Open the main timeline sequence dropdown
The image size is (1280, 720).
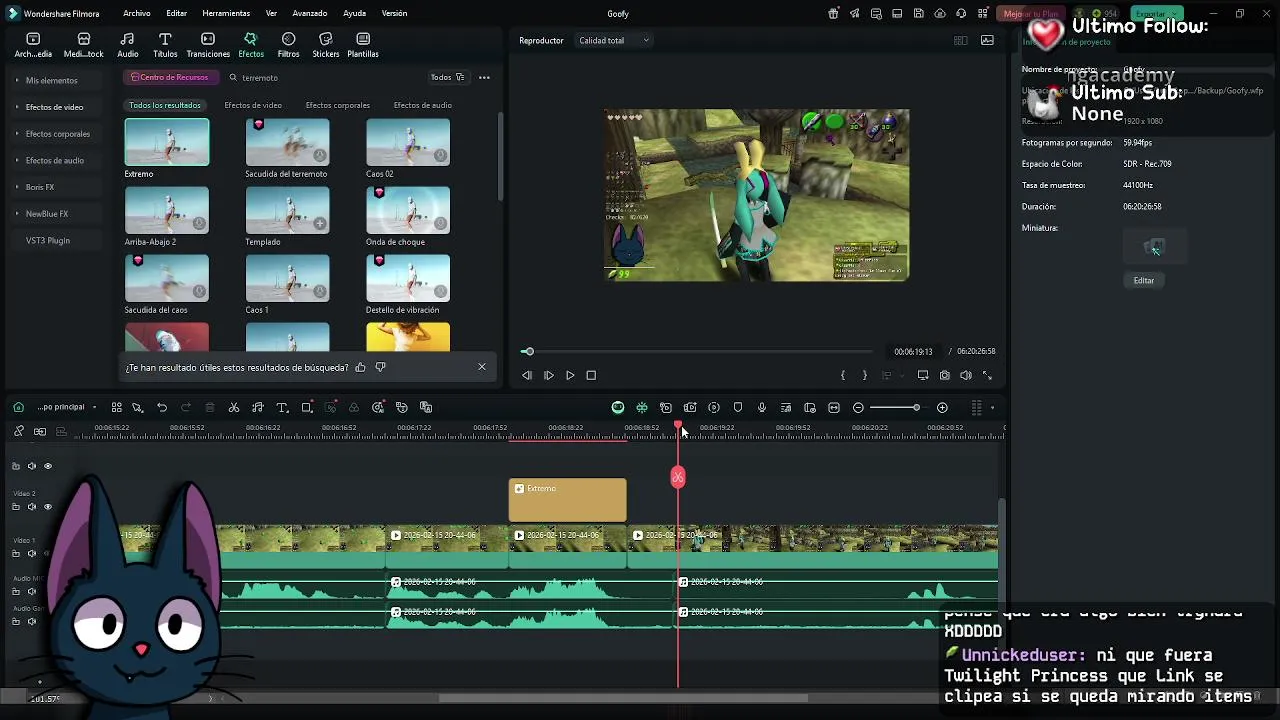[66, 408]
